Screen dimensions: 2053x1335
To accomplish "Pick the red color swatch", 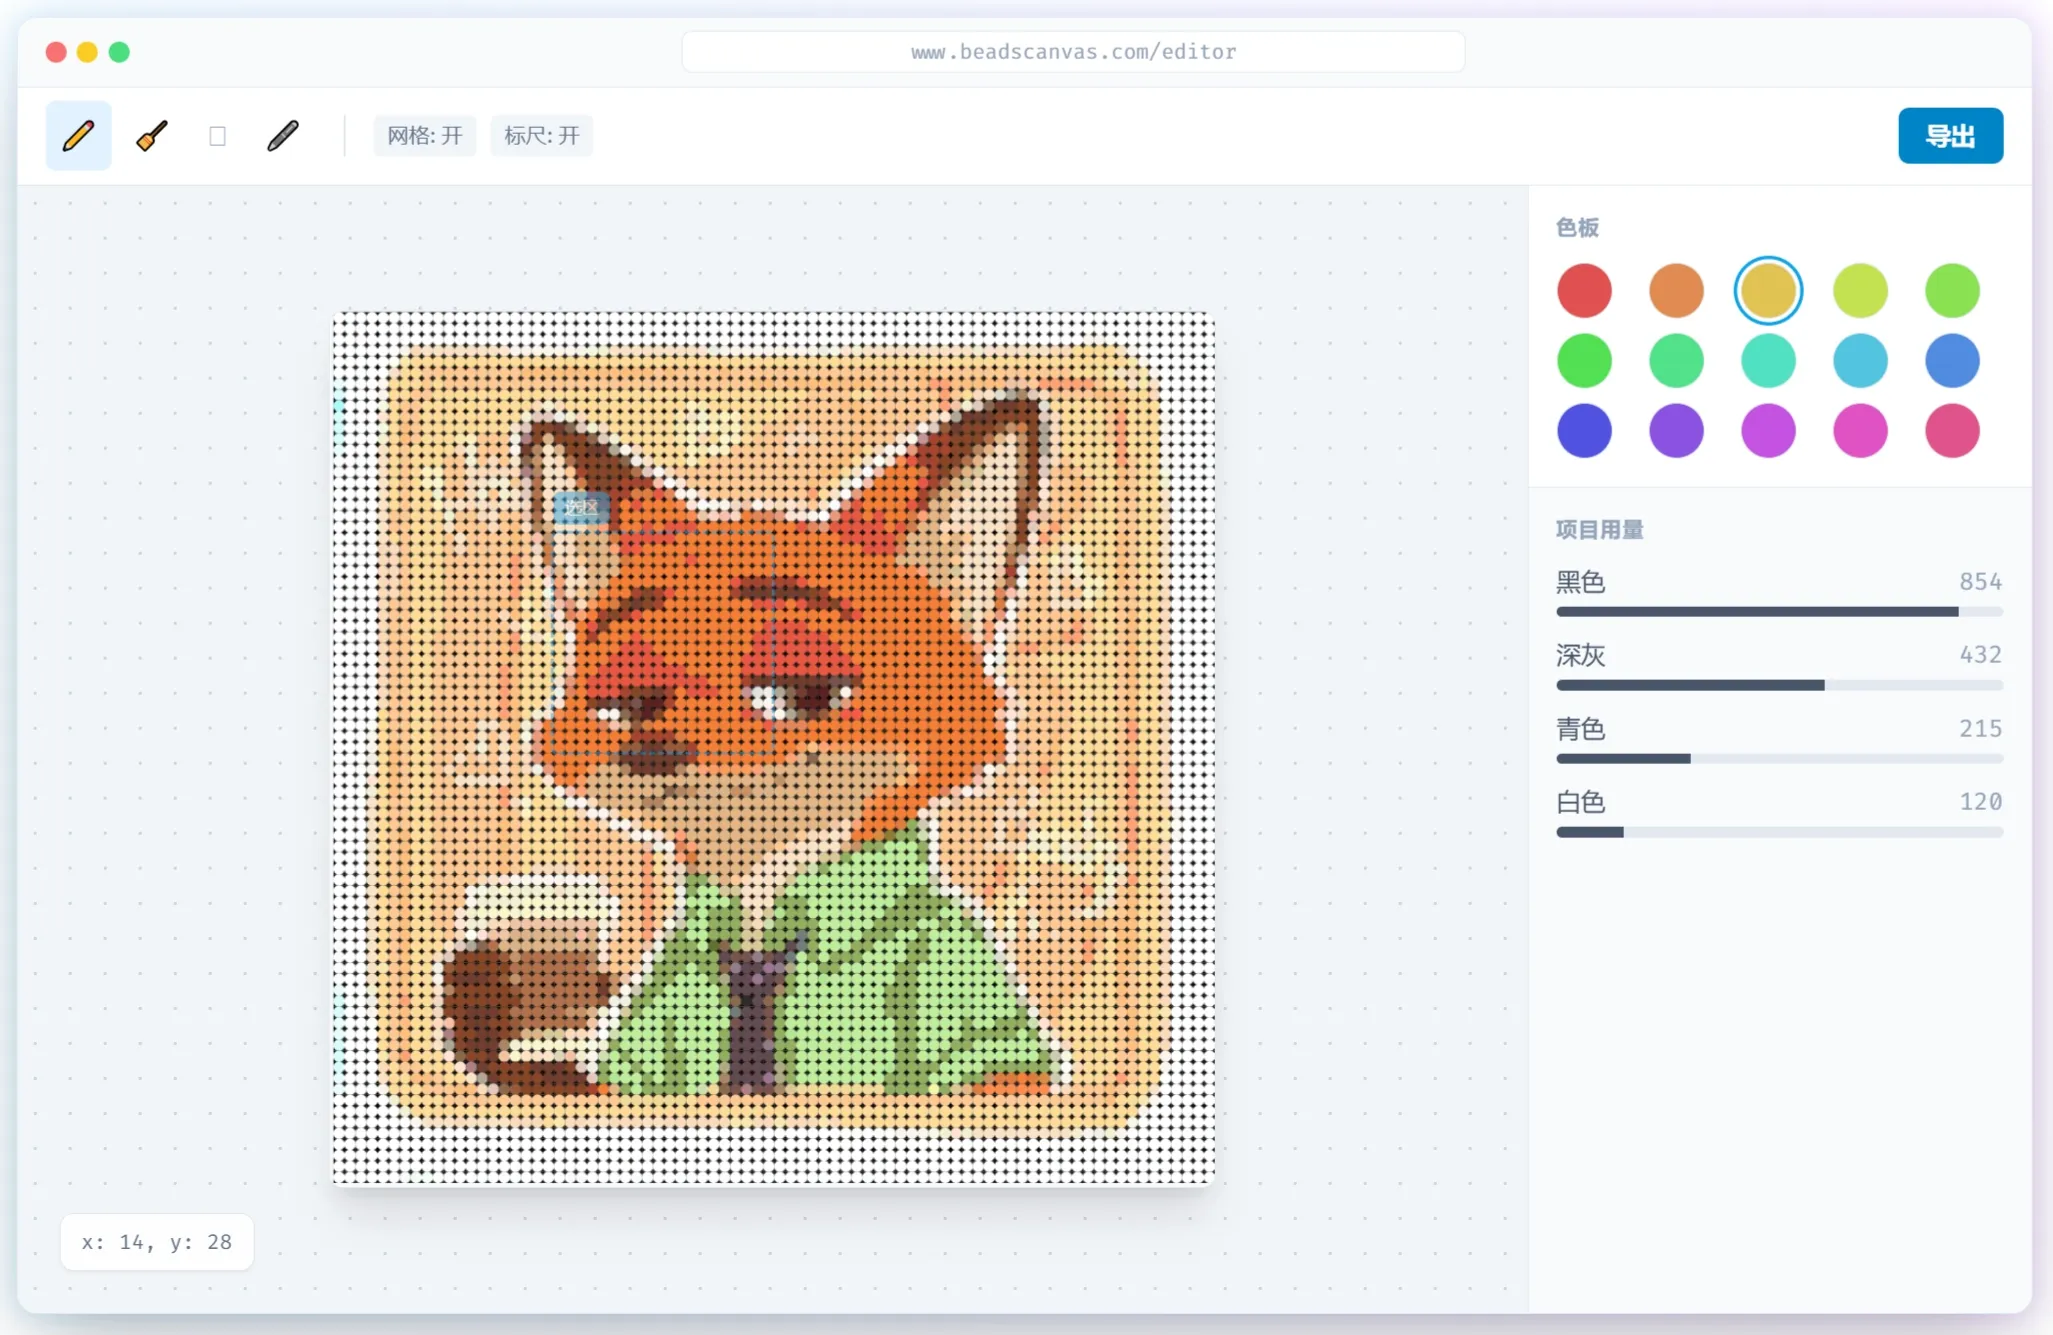I will pyautogui.click(x=1584, y=291).
